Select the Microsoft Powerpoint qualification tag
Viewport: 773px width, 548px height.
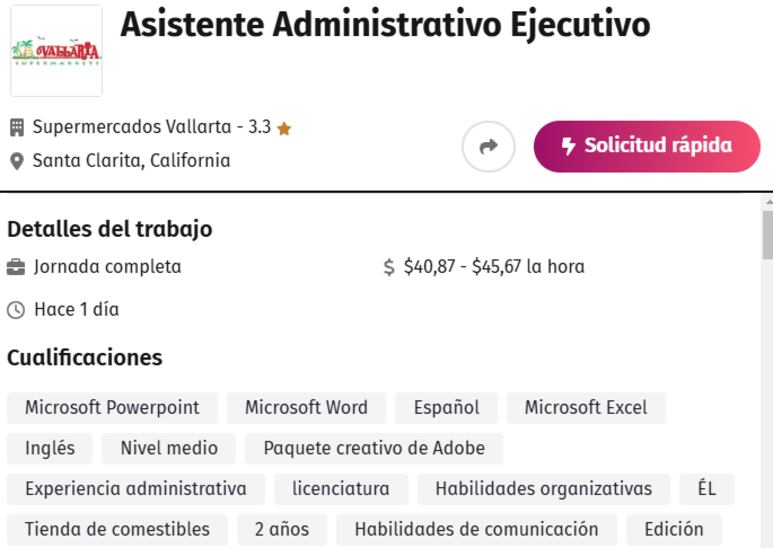click(112, 408)
